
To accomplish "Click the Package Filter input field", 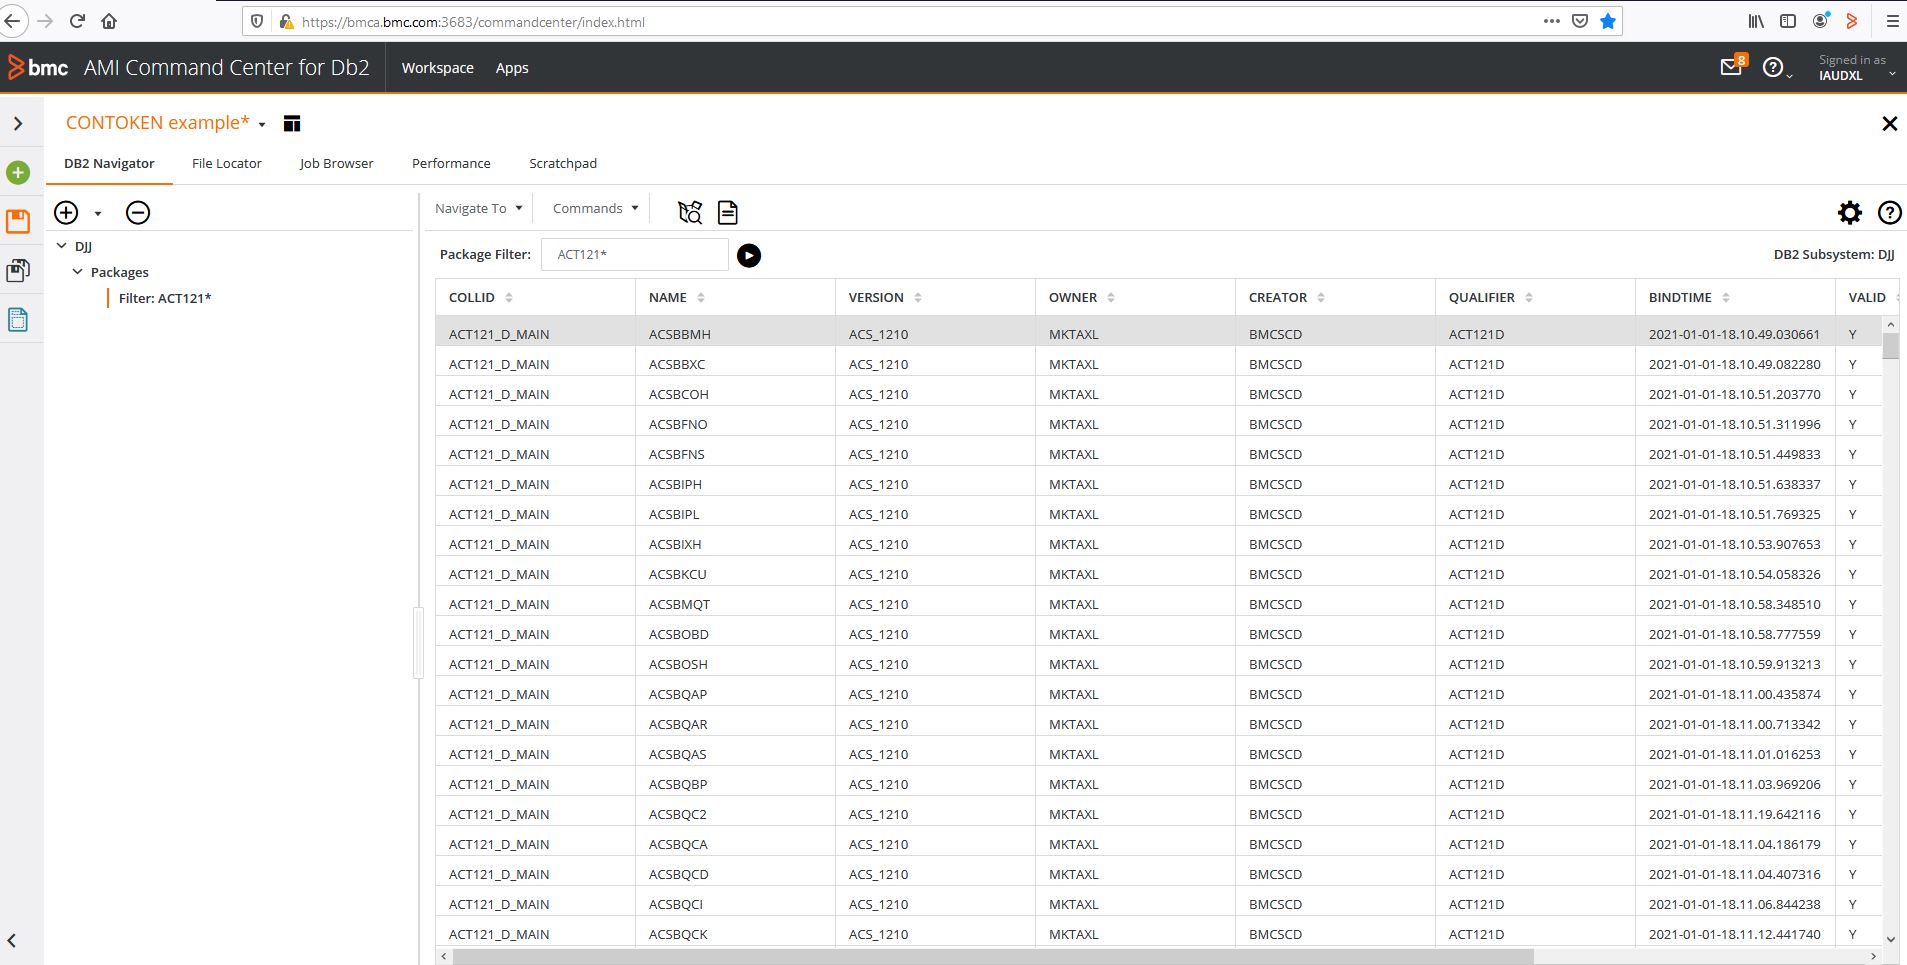I will [635, 254].
